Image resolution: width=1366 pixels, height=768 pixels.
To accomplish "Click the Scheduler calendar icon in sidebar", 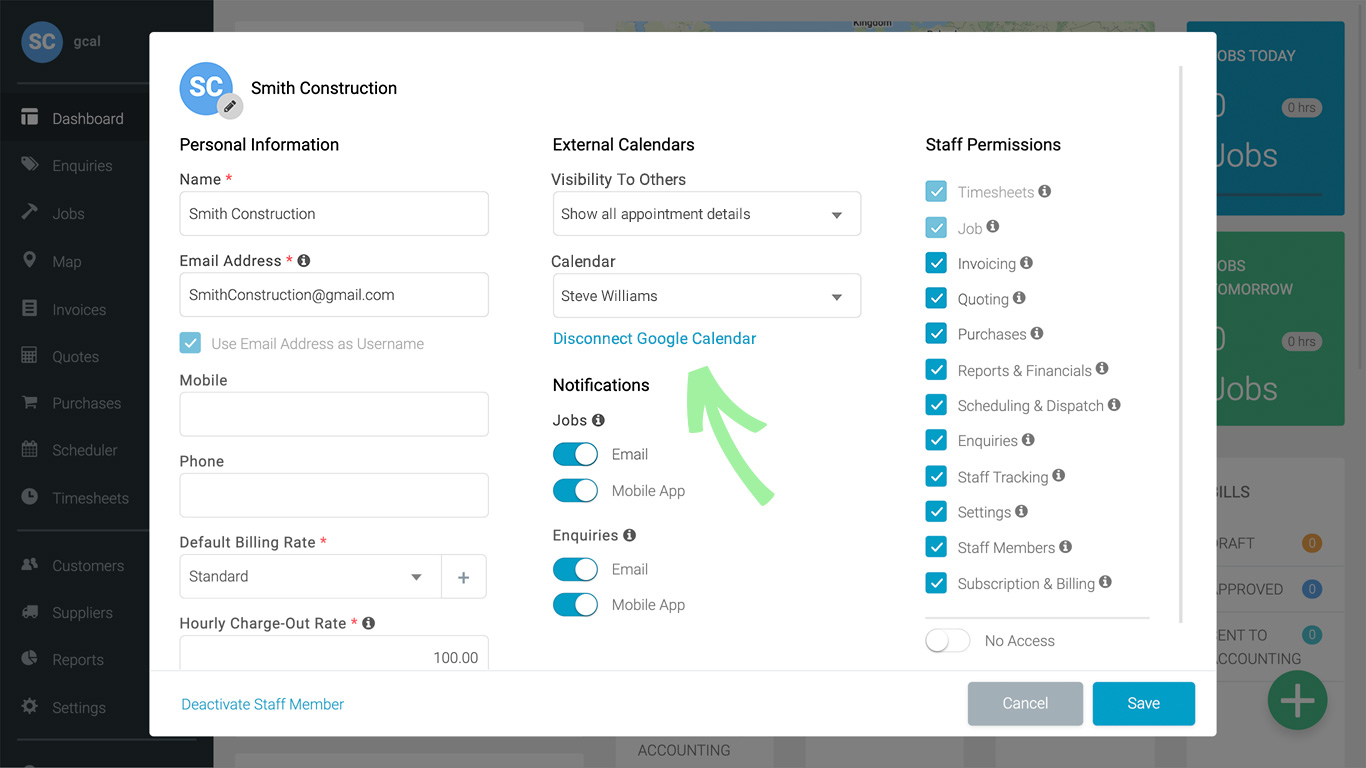I will 30,450.
